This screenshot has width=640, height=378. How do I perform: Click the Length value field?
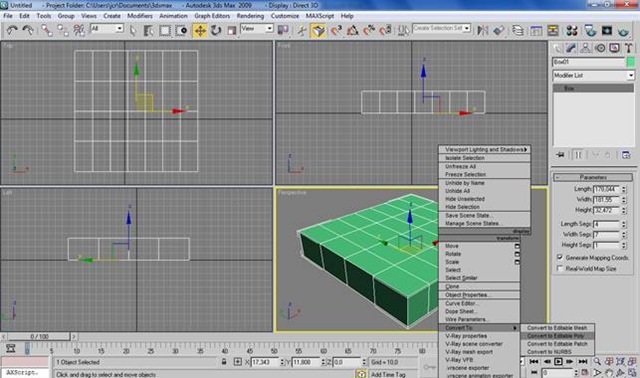point(607,189)
